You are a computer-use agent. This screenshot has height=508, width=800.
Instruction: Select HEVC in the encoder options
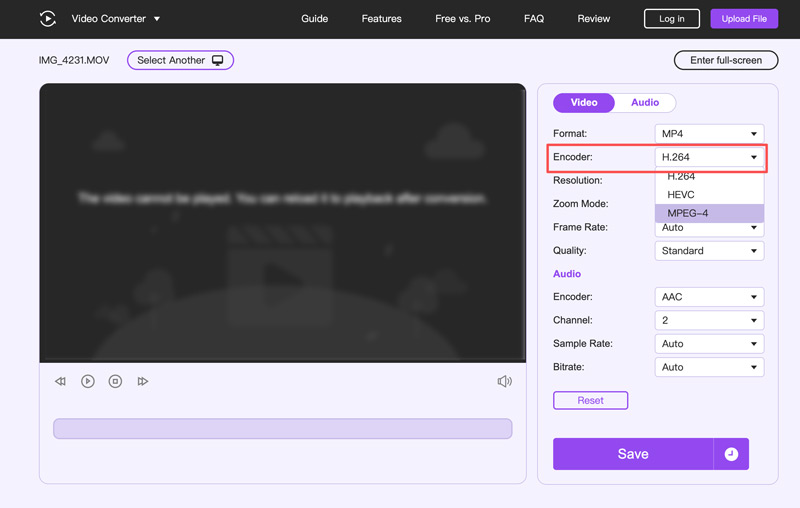(709, 194)
